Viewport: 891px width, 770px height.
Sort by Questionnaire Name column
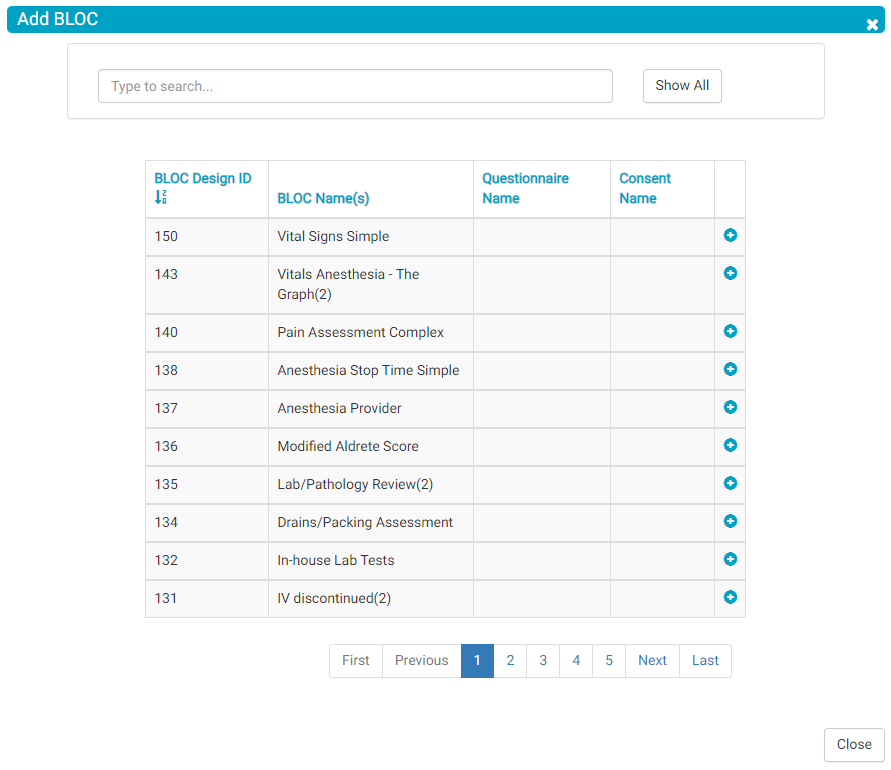click(525, 188)
